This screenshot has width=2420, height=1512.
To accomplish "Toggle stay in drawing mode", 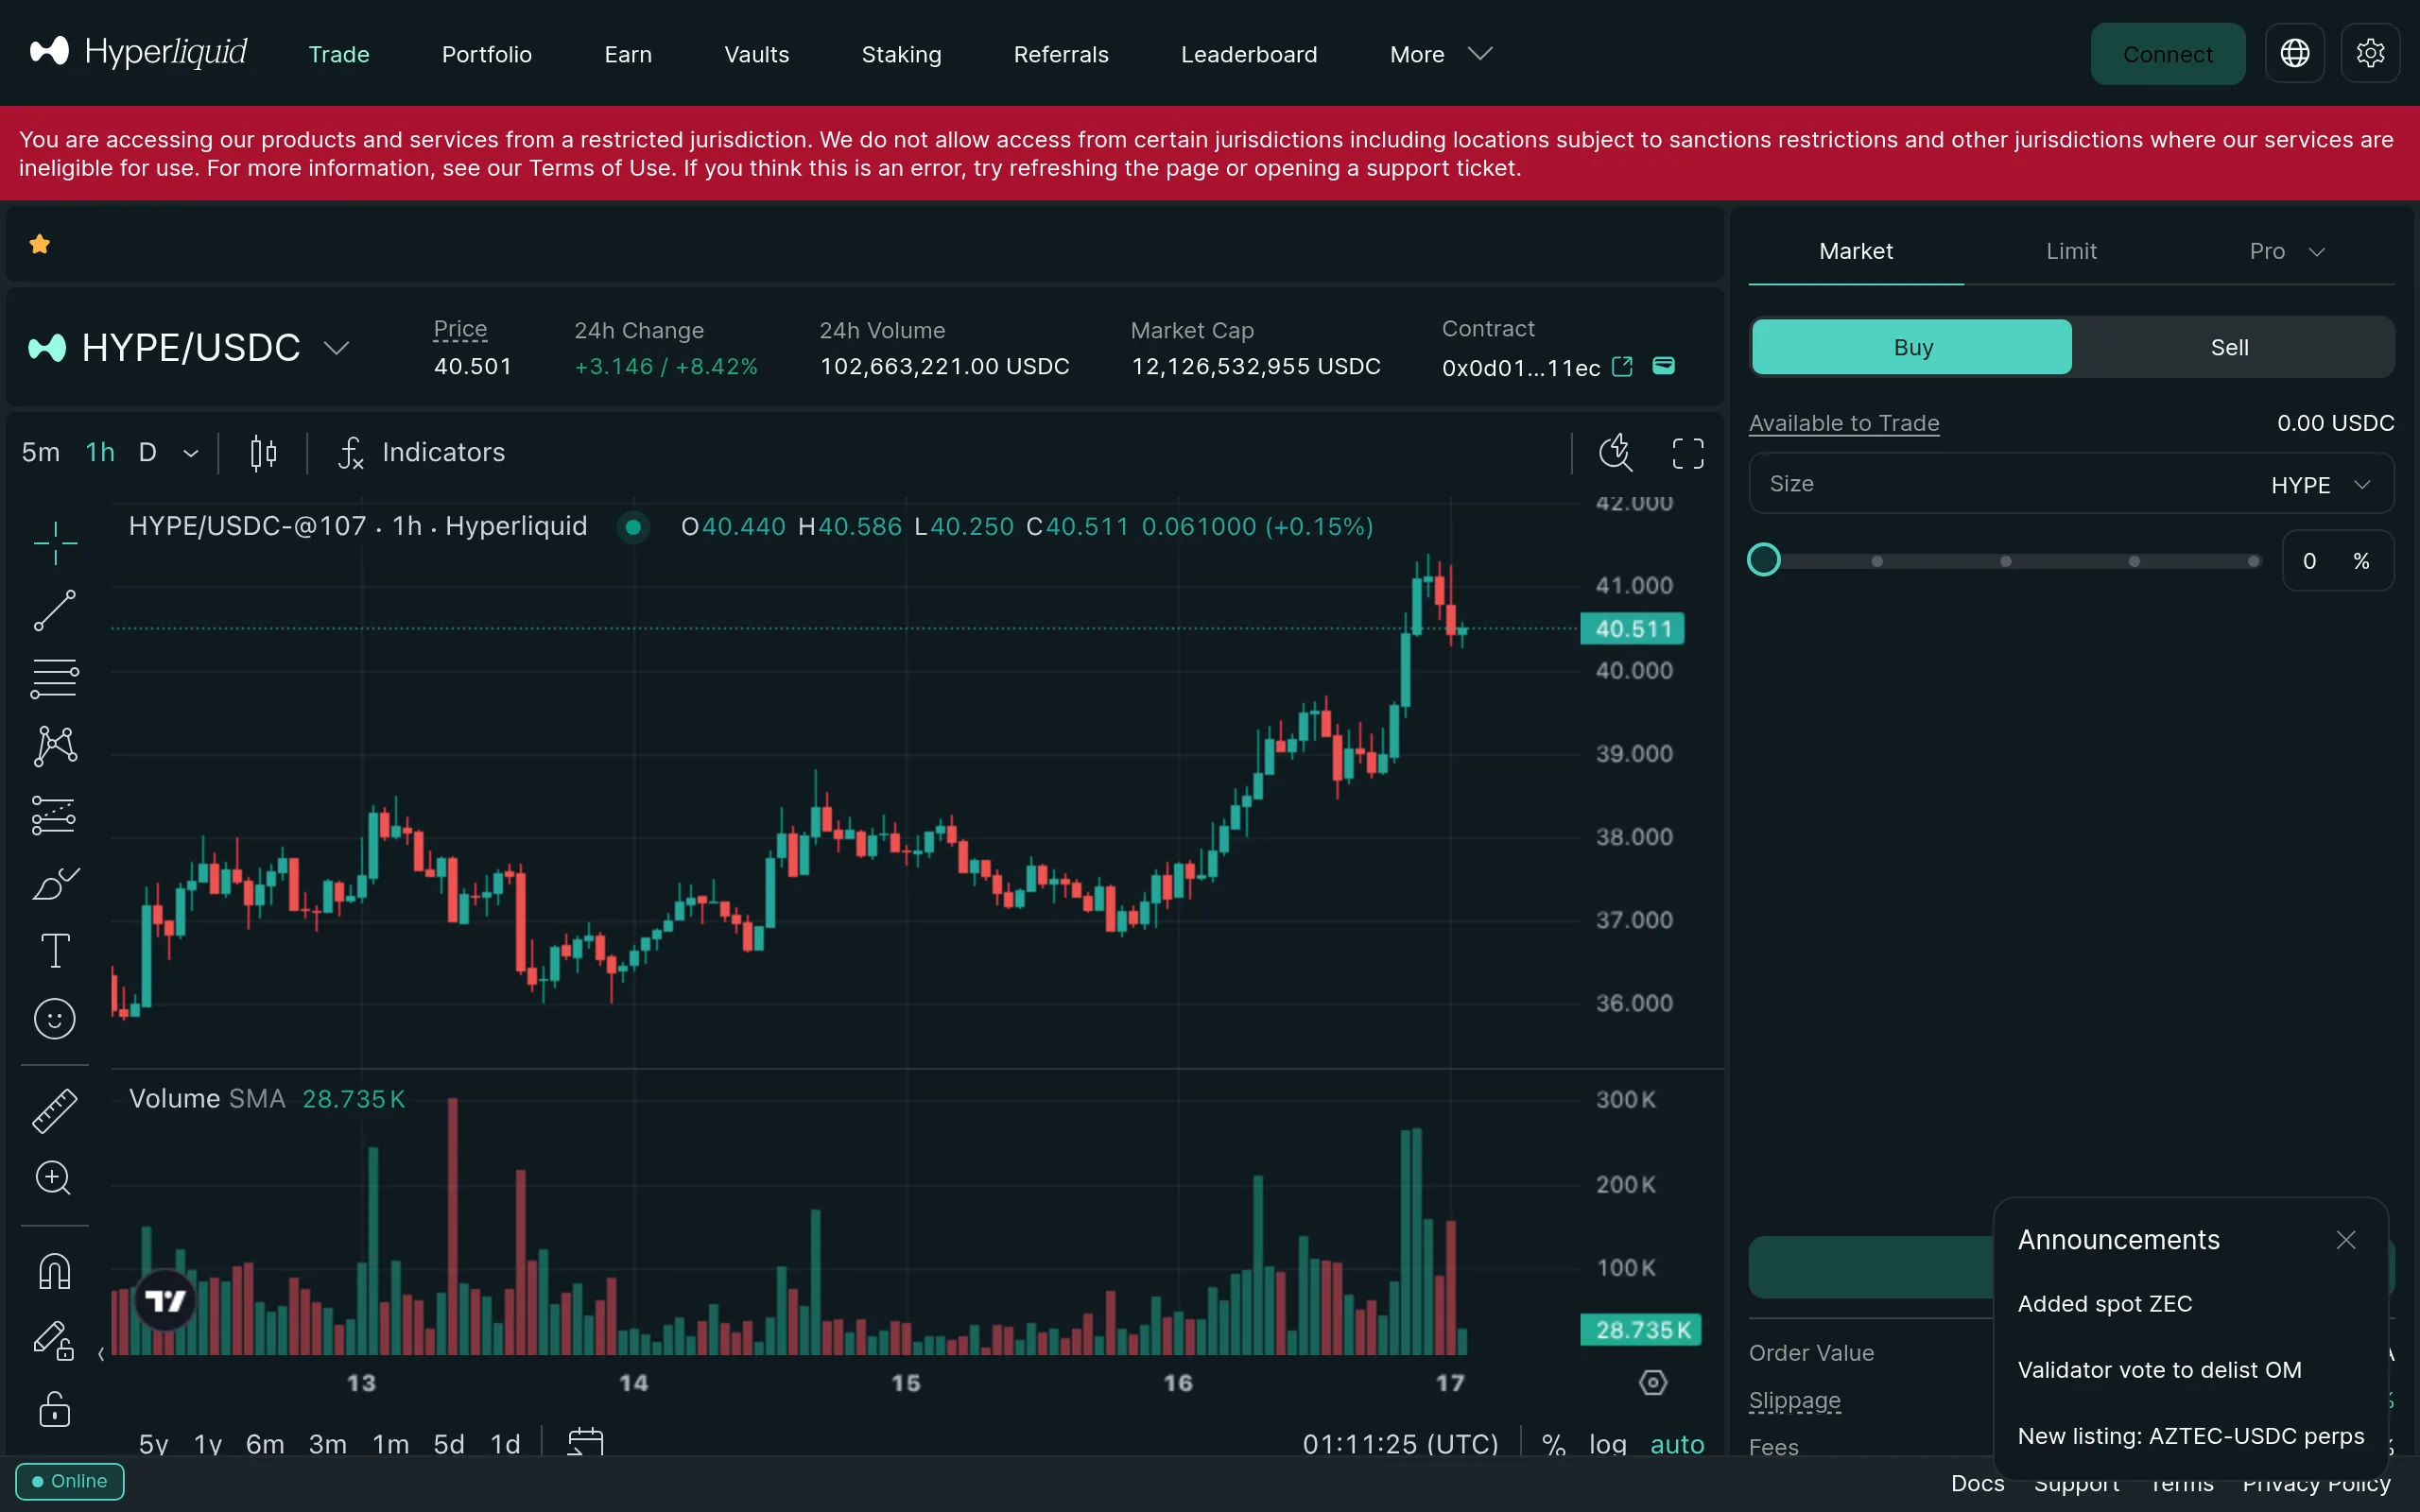I will 55,1341.
